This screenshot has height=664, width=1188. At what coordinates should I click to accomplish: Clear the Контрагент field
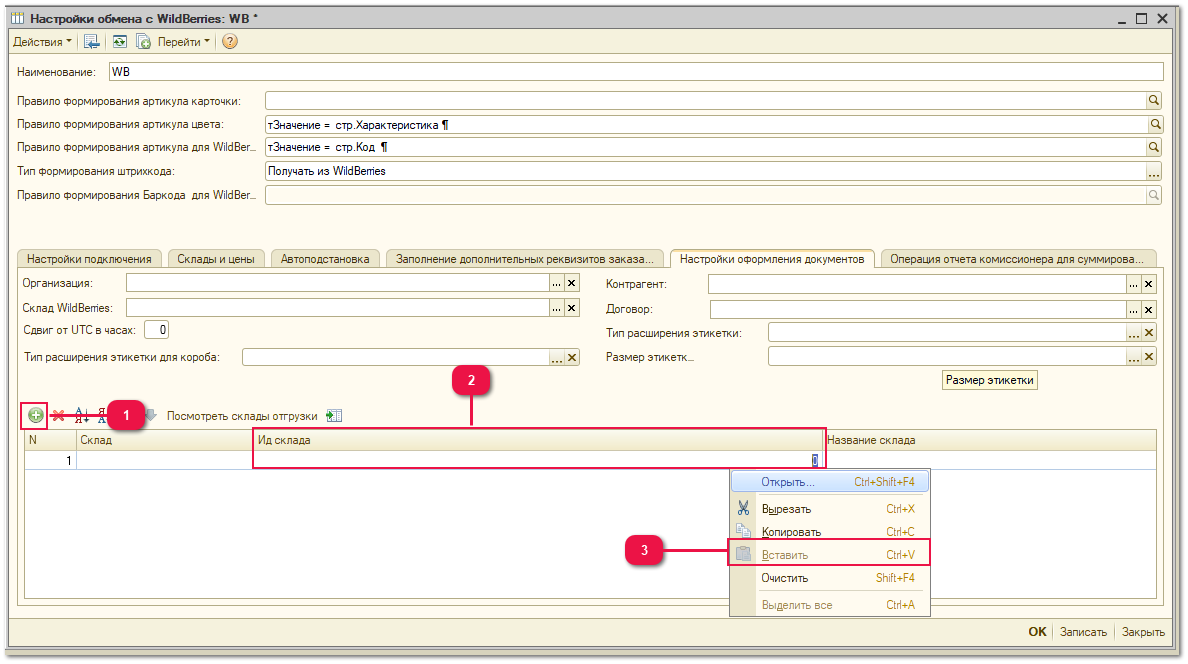pyautogui.click(x=1149, y=284)
